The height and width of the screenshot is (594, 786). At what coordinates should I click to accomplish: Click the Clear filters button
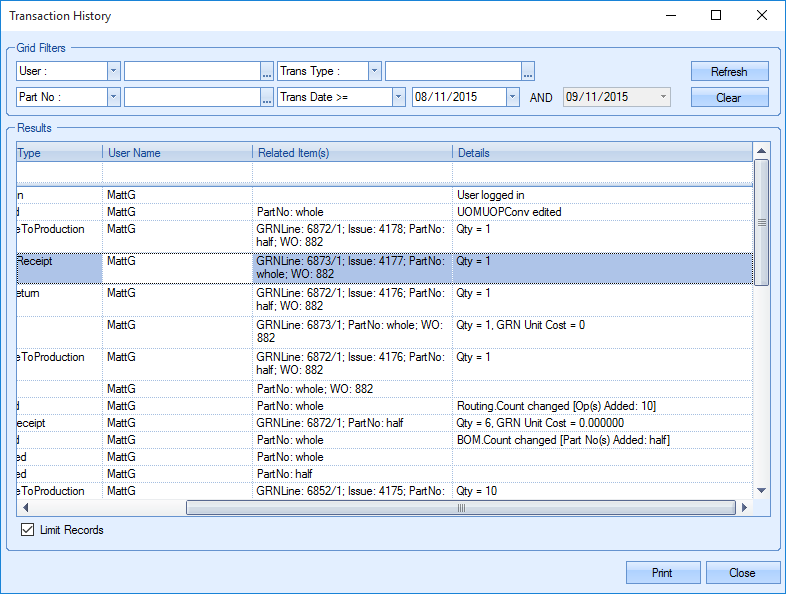pos(729,98)
